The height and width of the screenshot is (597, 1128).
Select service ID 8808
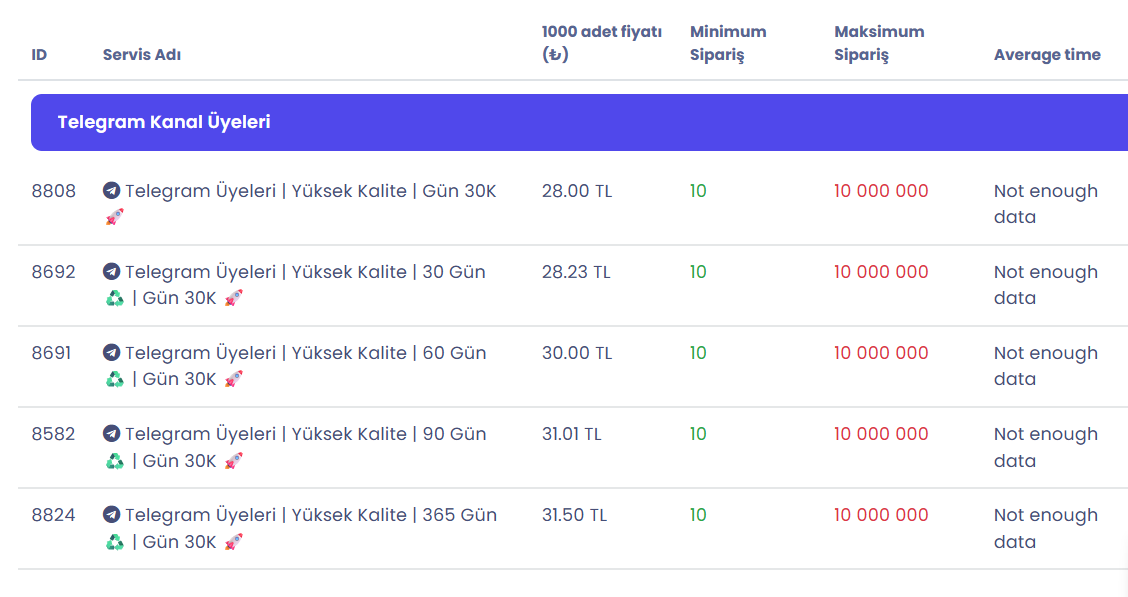tap(54, 191)
